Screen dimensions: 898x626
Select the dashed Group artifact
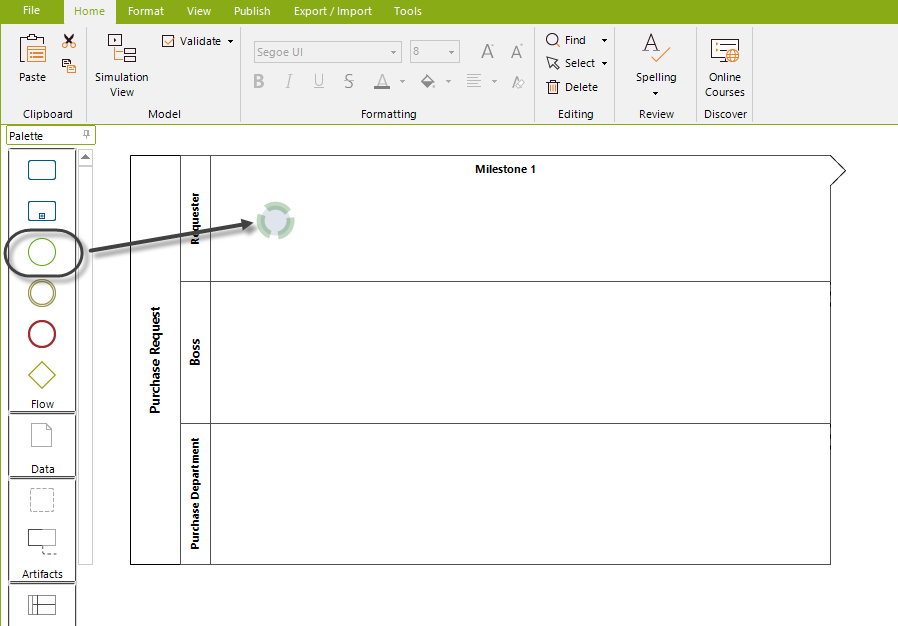42,500
